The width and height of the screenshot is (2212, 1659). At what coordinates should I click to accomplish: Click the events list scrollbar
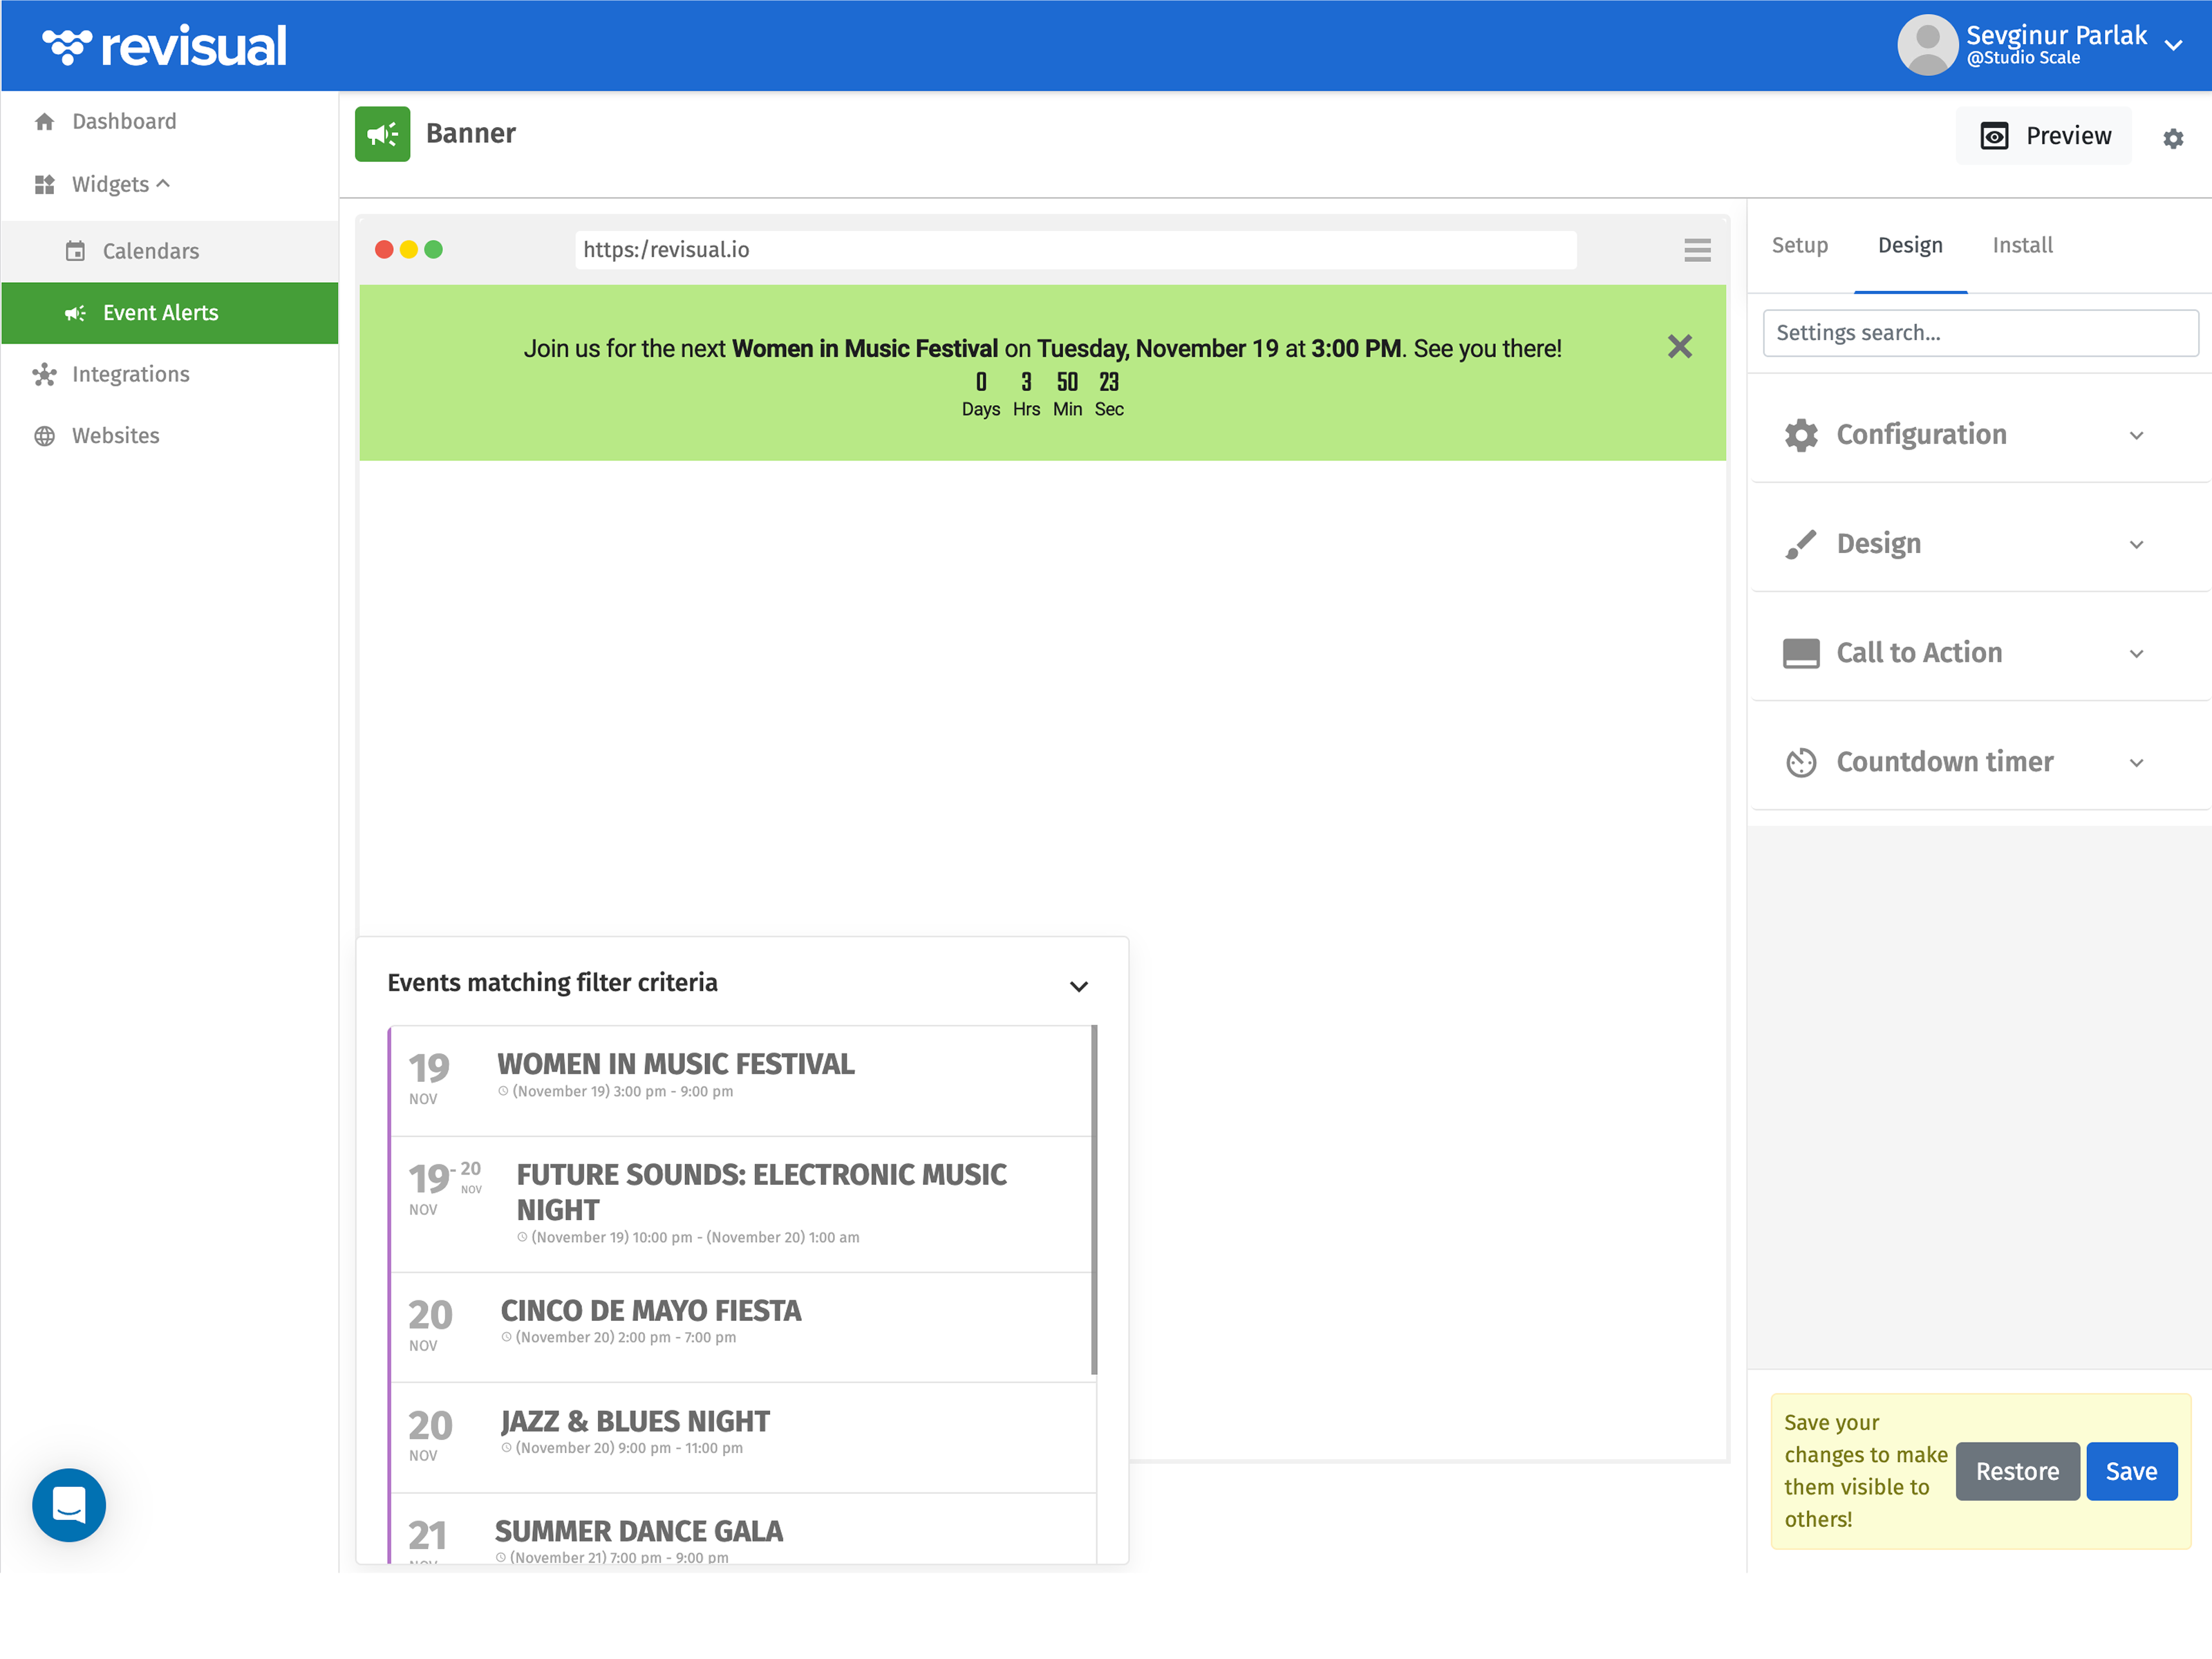[1094, 1199]
